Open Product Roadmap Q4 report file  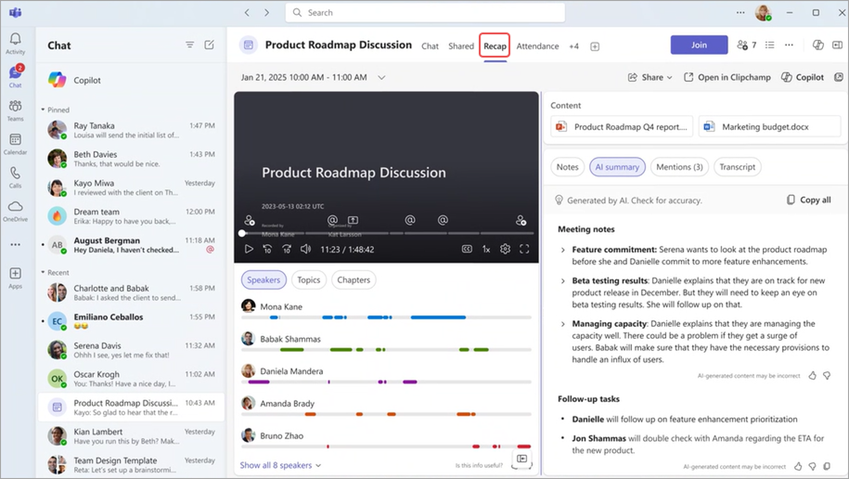[622, 127]
